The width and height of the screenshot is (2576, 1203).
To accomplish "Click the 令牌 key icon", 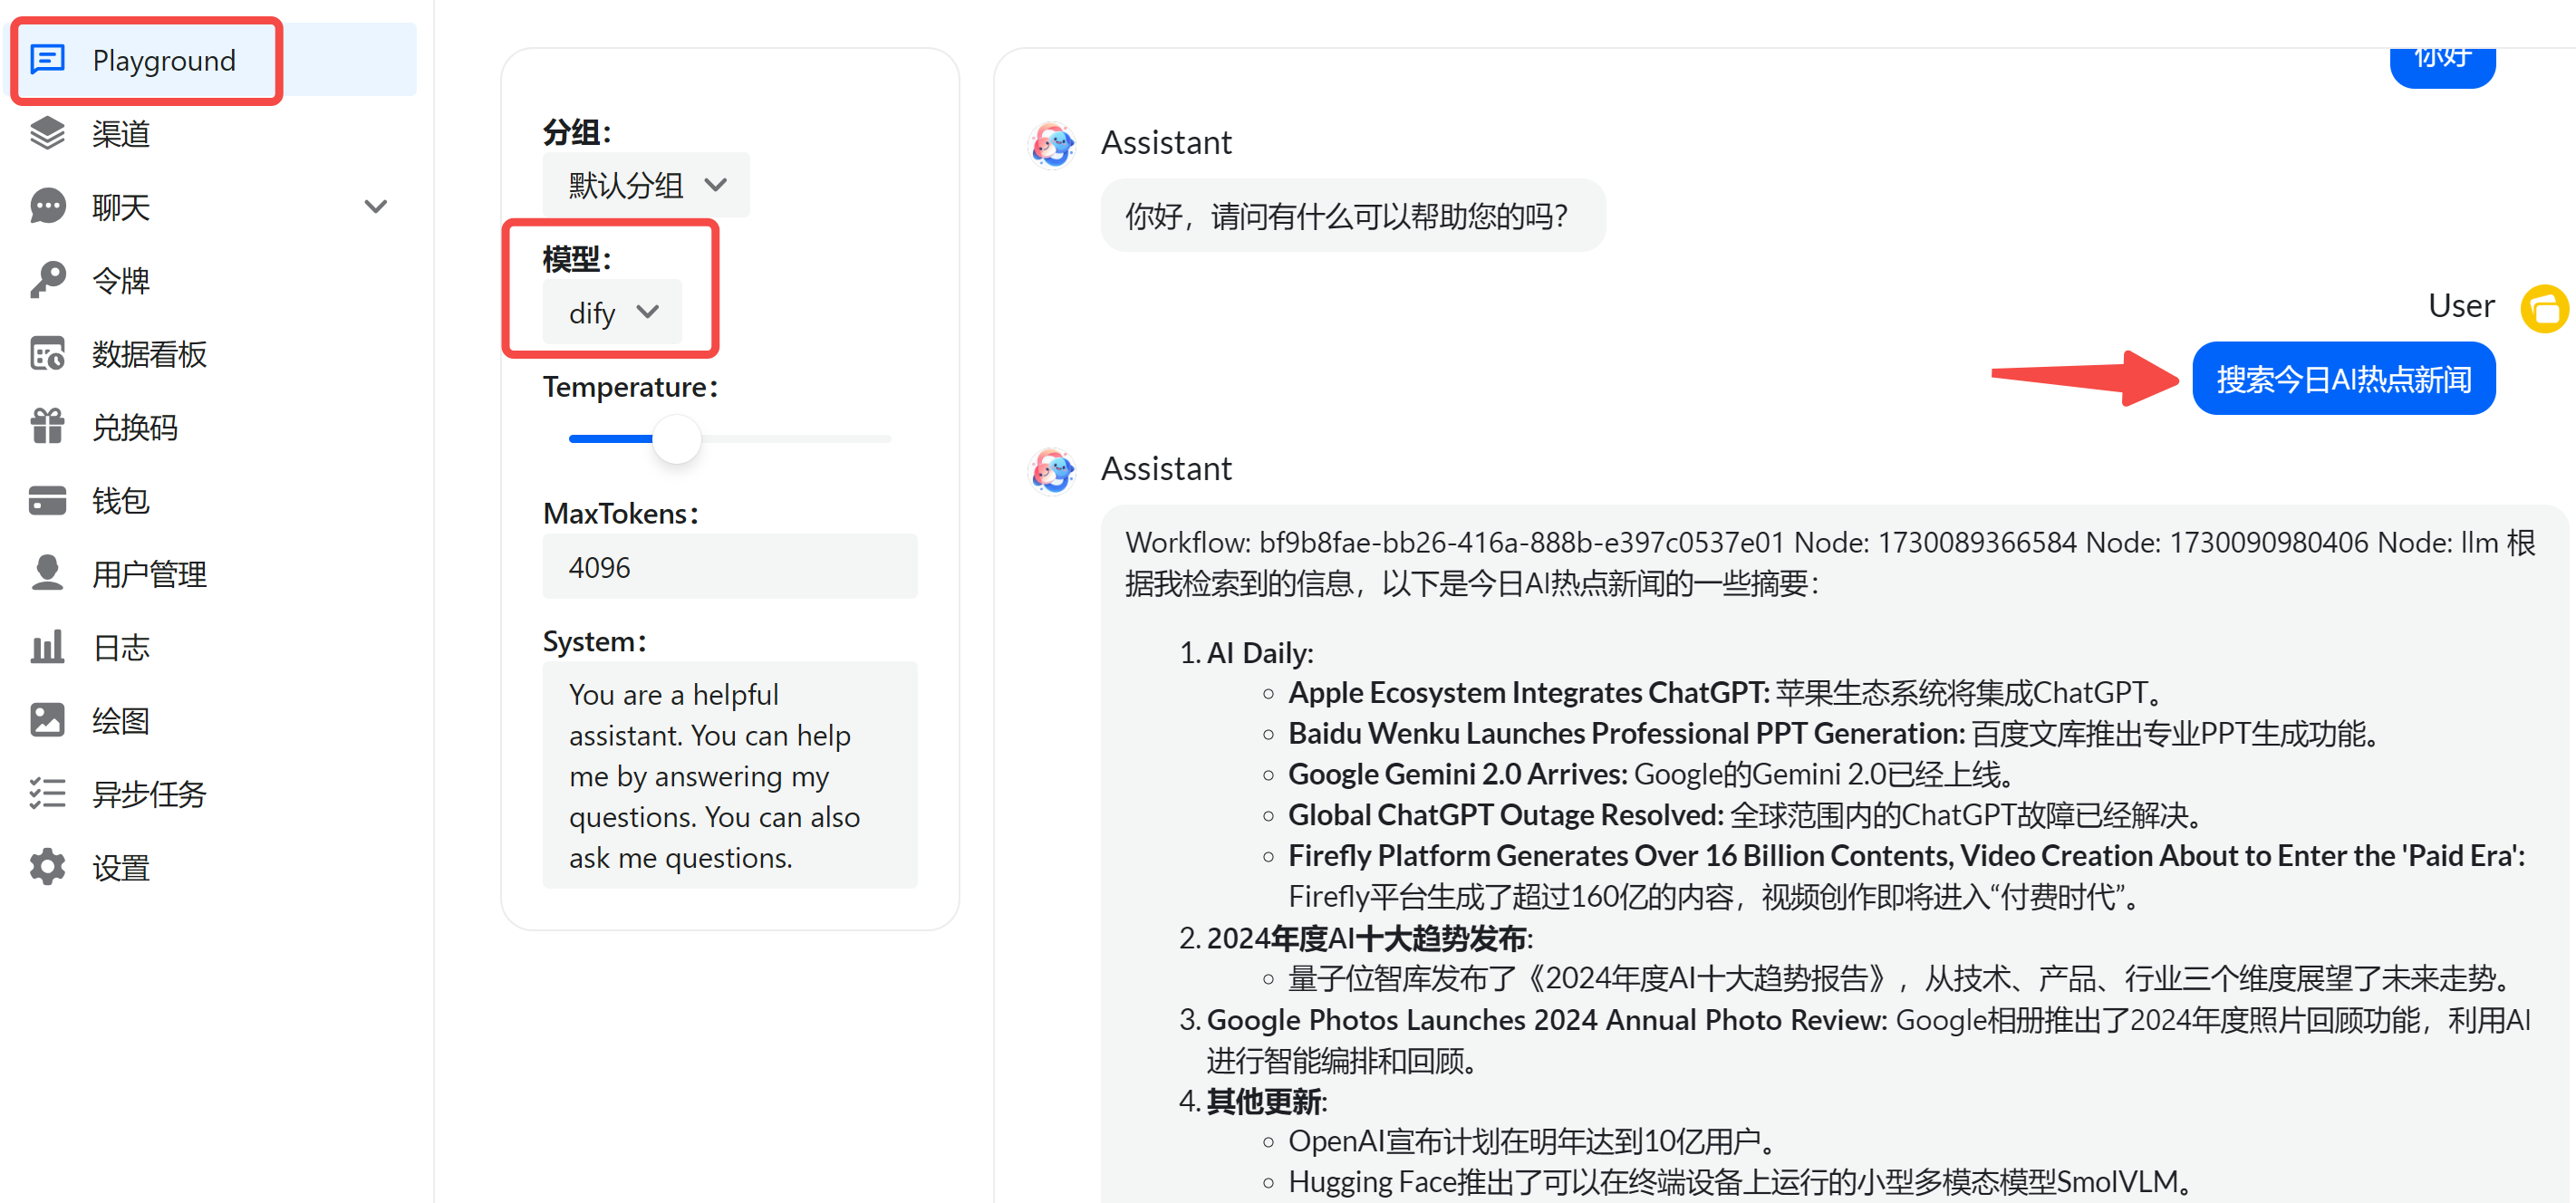I will pos(47,280).
